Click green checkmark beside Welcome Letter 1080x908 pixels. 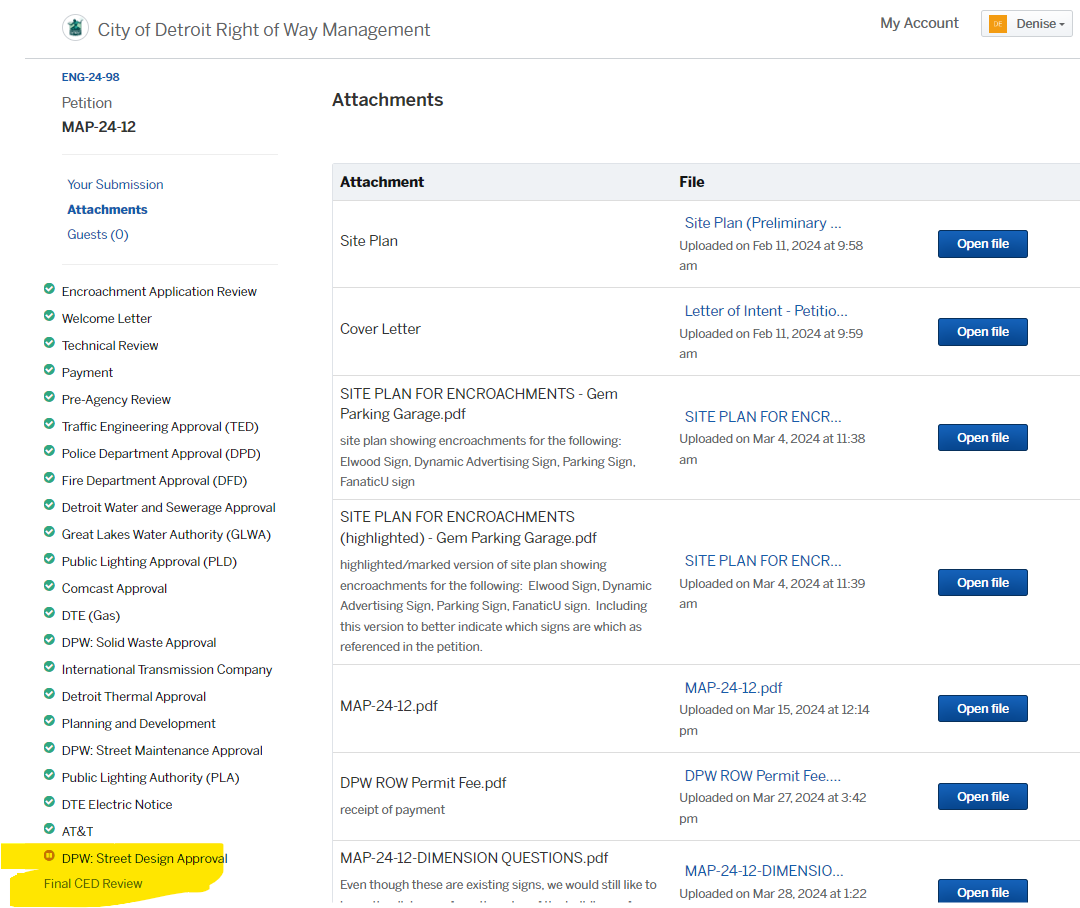pyautogui.click(x=49, y=317)
